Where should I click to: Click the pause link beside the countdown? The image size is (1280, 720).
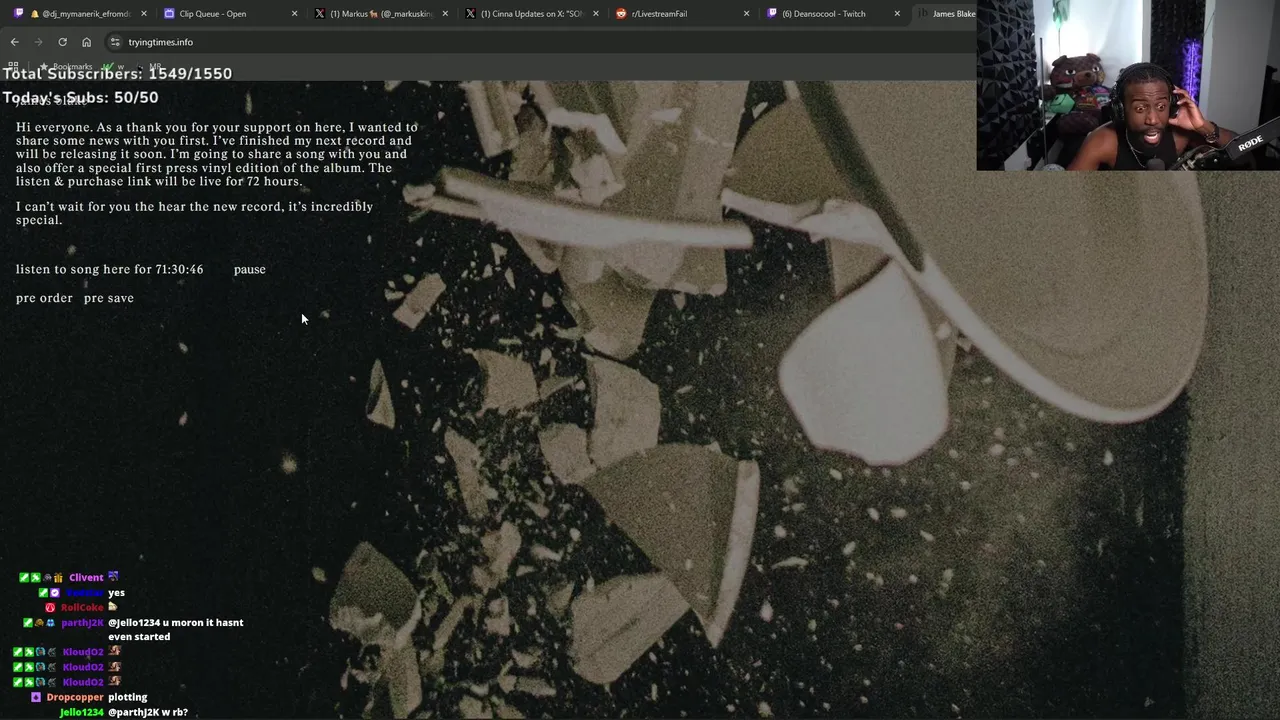pyautogui.click(x=249, y=269)
